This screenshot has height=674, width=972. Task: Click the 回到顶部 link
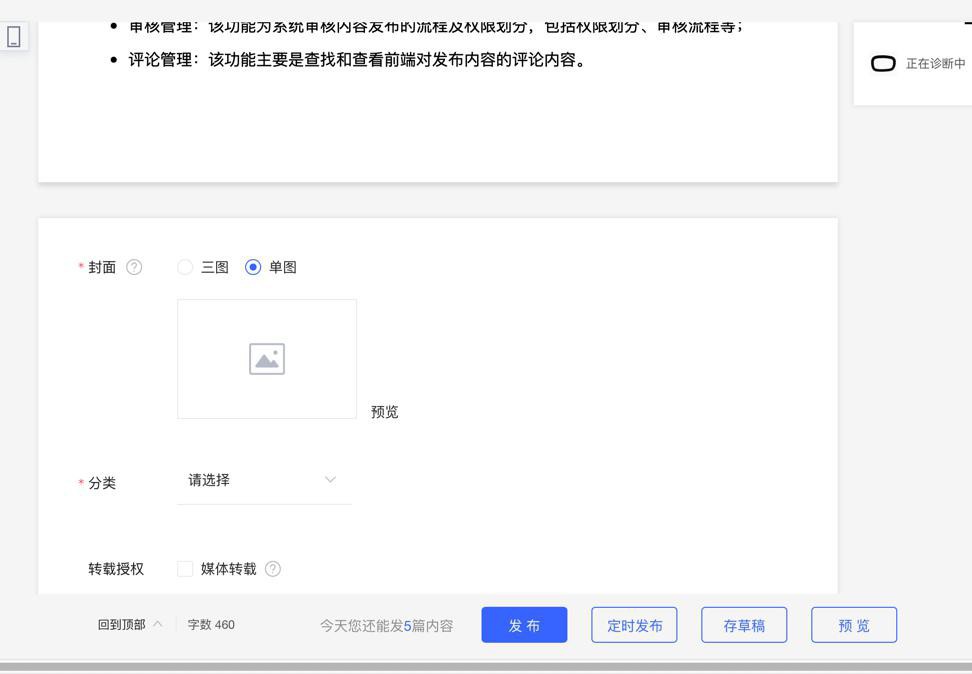pos(121,625)
